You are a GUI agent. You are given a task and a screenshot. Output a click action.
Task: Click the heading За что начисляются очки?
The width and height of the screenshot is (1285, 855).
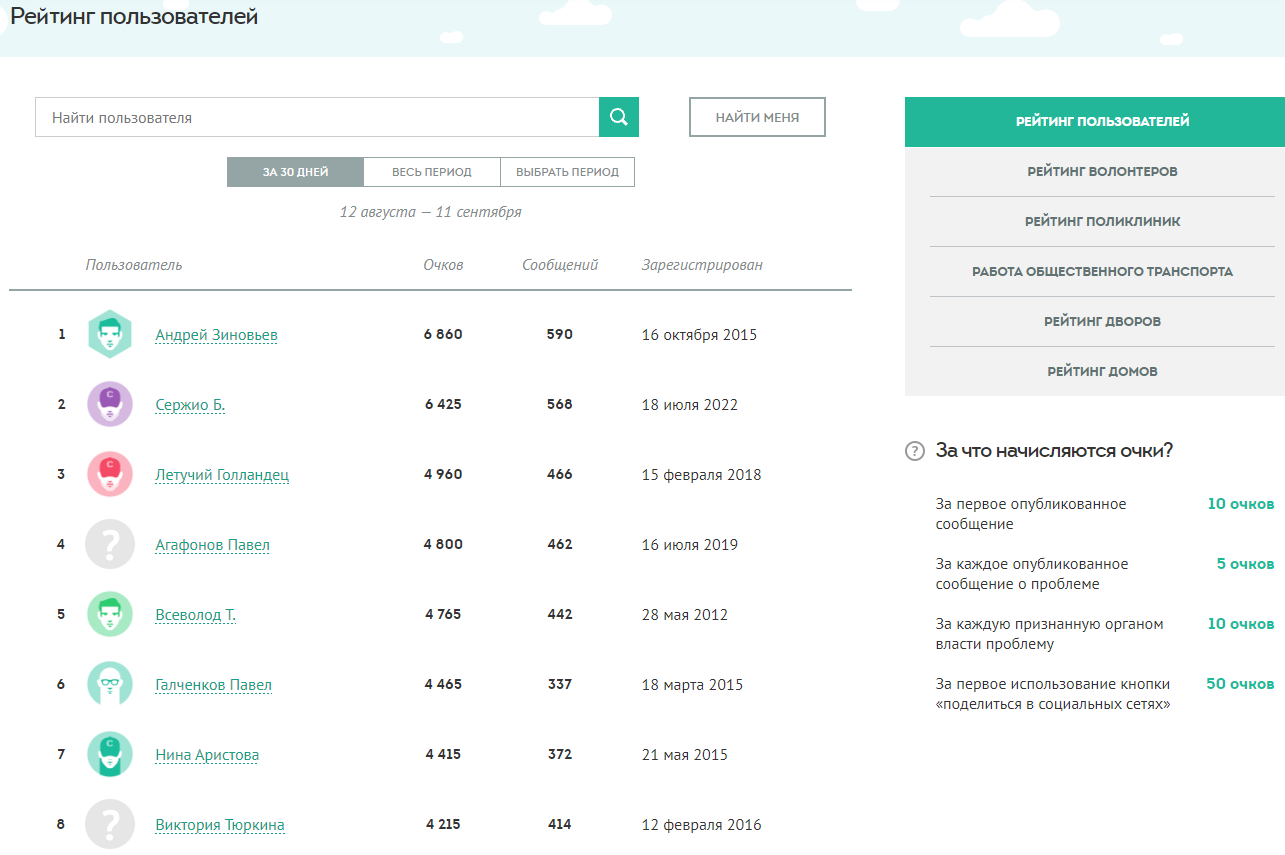(1054, 451)
